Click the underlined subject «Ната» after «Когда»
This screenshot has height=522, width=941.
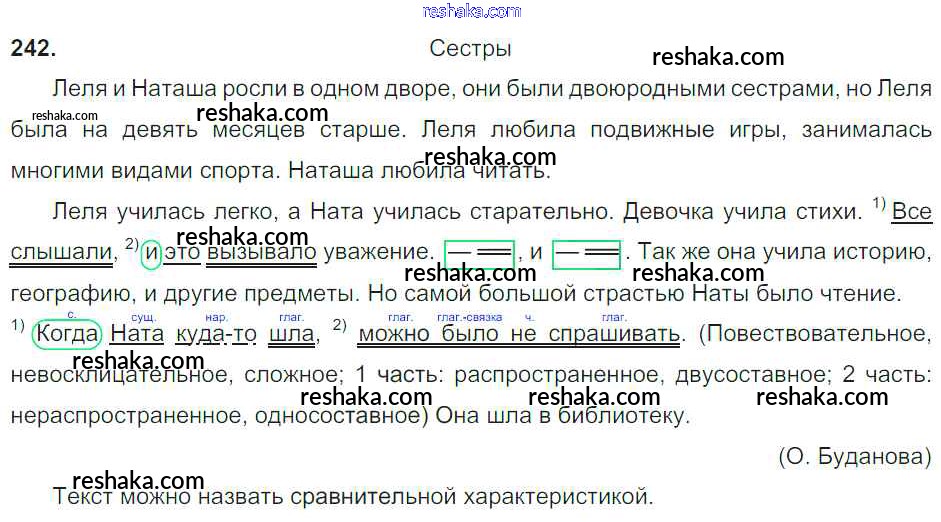(x=137, y=333)
